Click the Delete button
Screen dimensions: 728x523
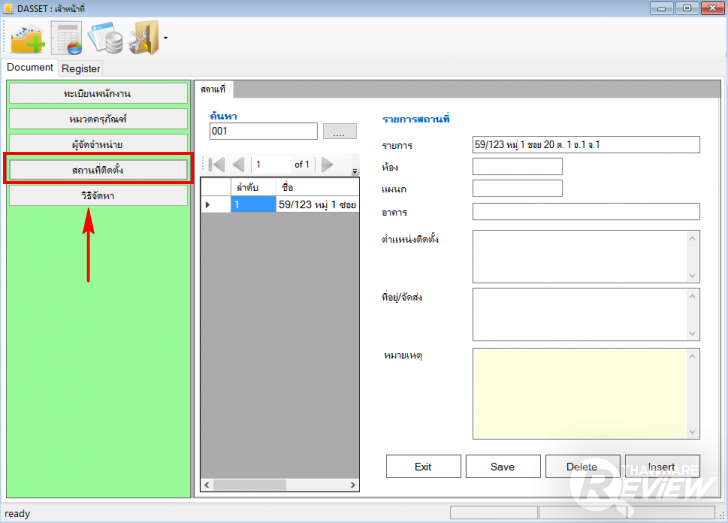(582, 466)
